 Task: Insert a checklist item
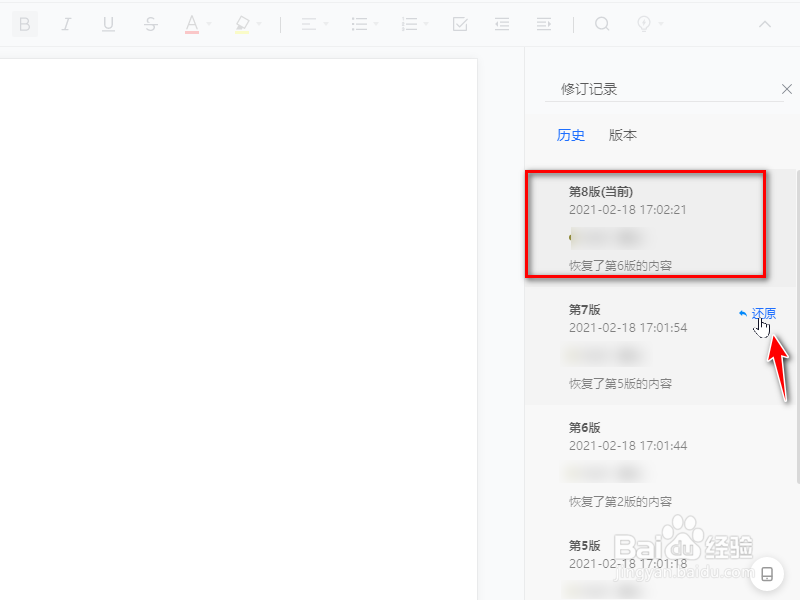(x=460, y=24)
